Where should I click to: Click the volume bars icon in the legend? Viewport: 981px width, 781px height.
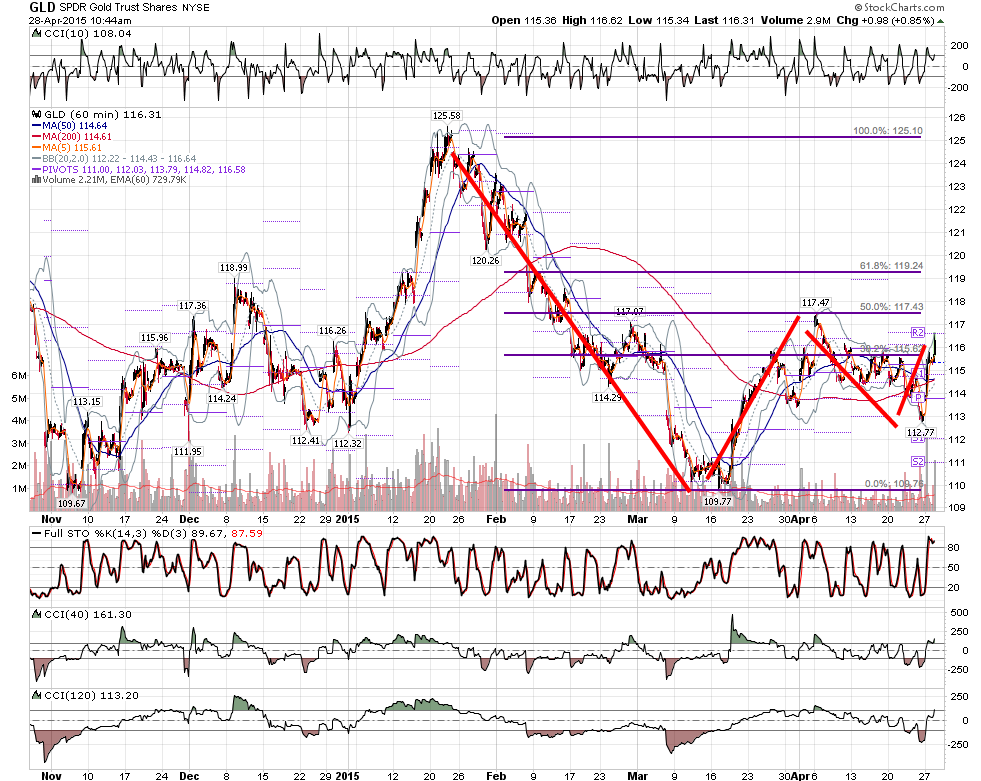(x=36, y=180)
